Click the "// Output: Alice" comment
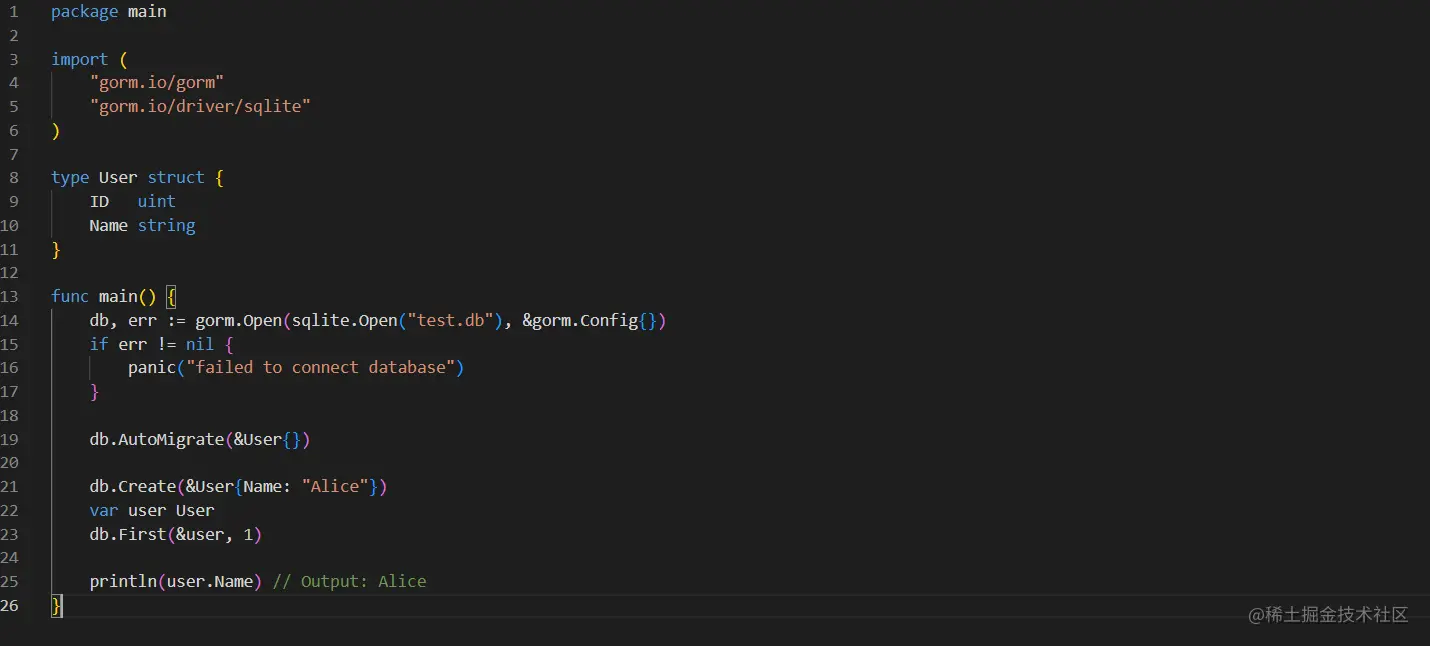 [350, 581]
